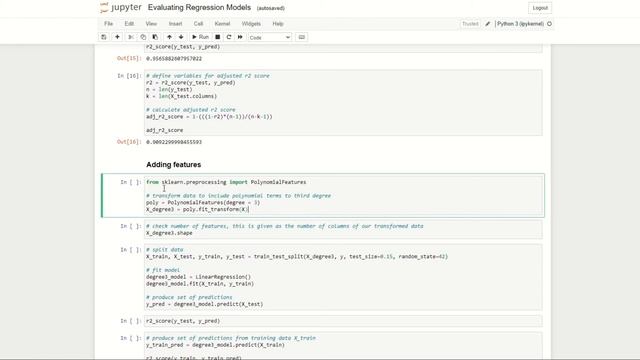Image resolution: width=640 pixels, height=360 pixels.
Task: Move selected cell up arrow
Action: point(169,37)
